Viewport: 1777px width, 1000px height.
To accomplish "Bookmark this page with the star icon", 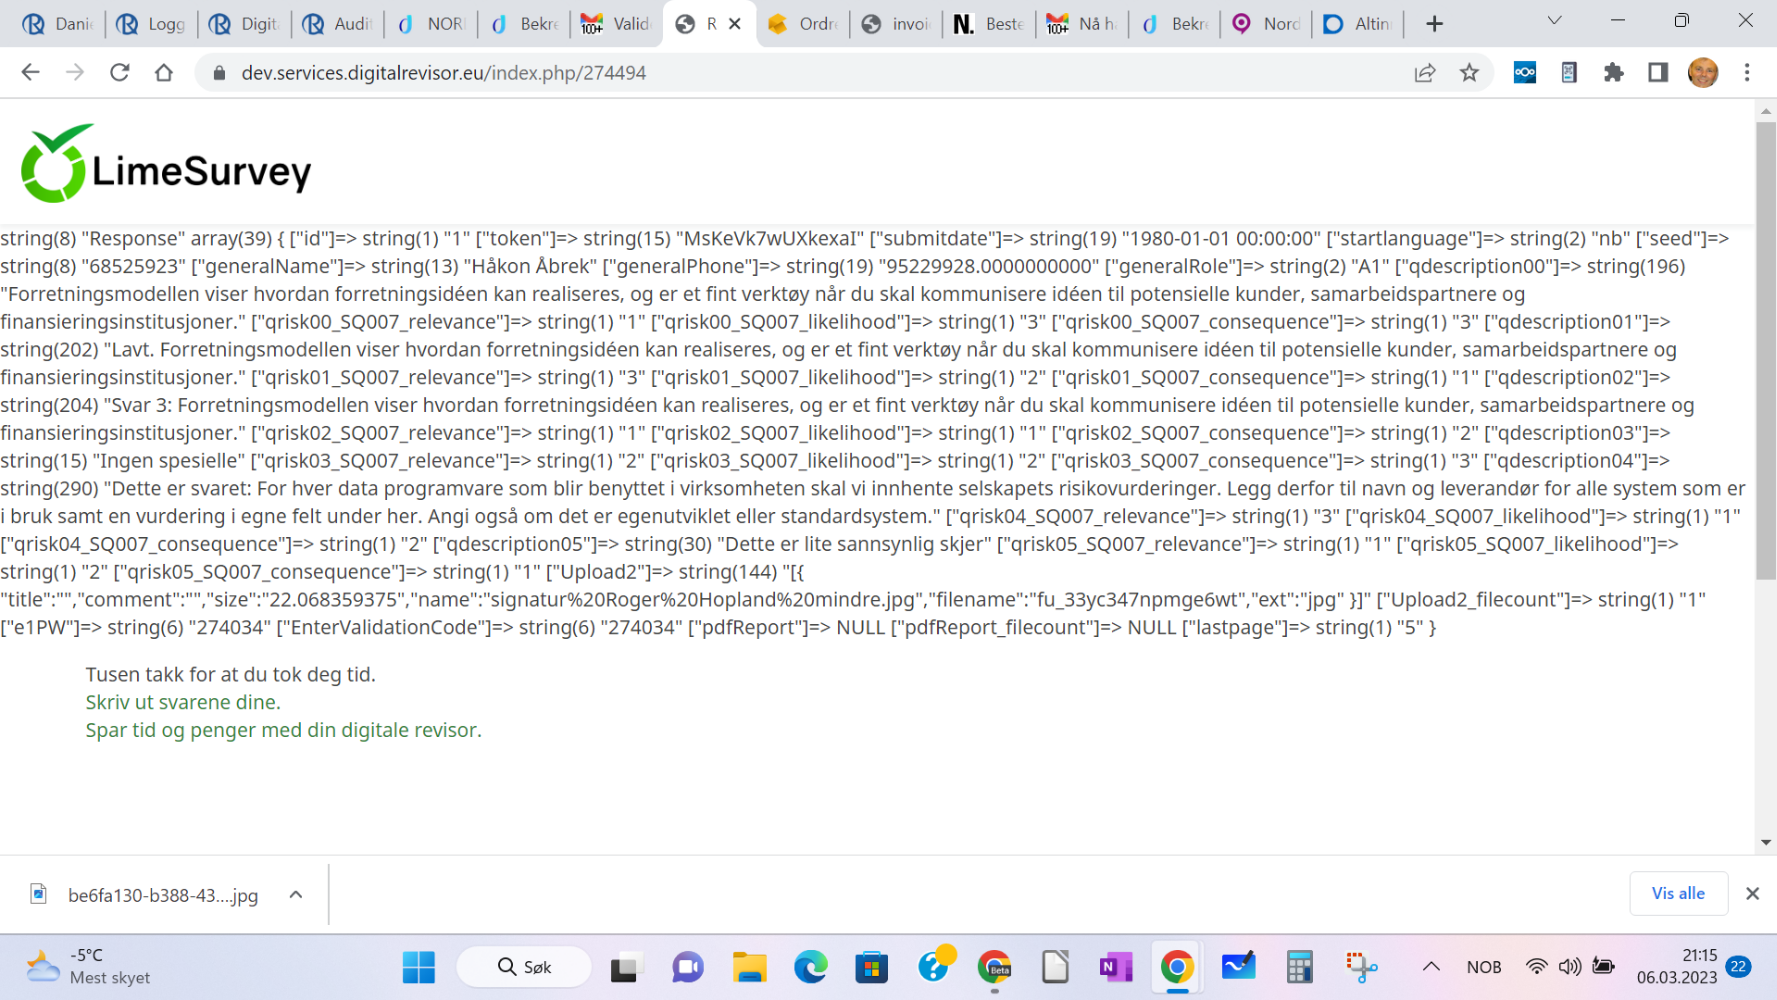I will click(1469, 72).
